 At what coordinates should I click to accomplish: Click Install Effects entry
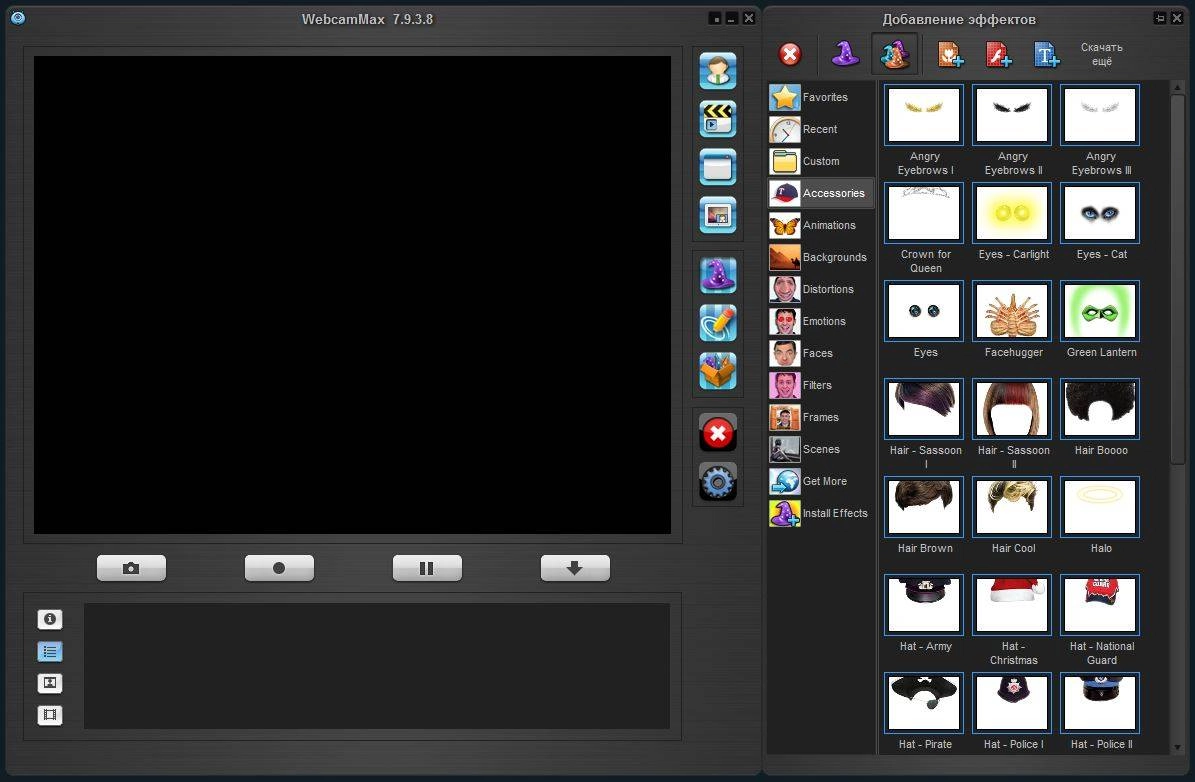(x=821, y=514)
